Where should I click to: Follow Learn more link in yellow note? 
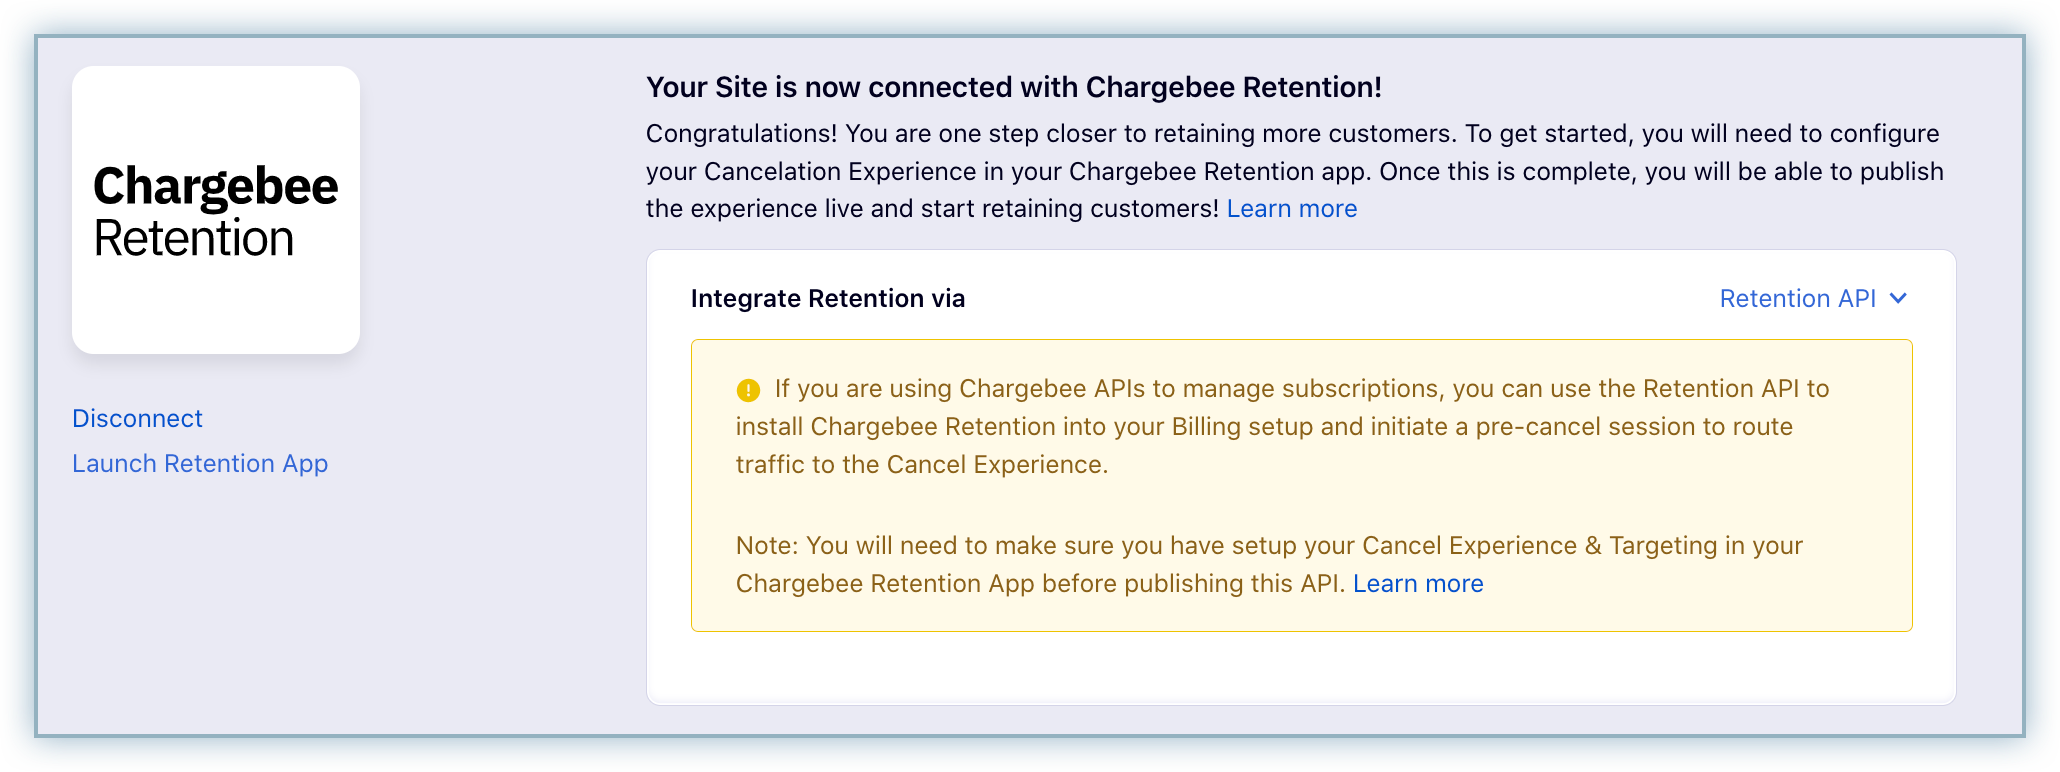[x=1418, y=583]
